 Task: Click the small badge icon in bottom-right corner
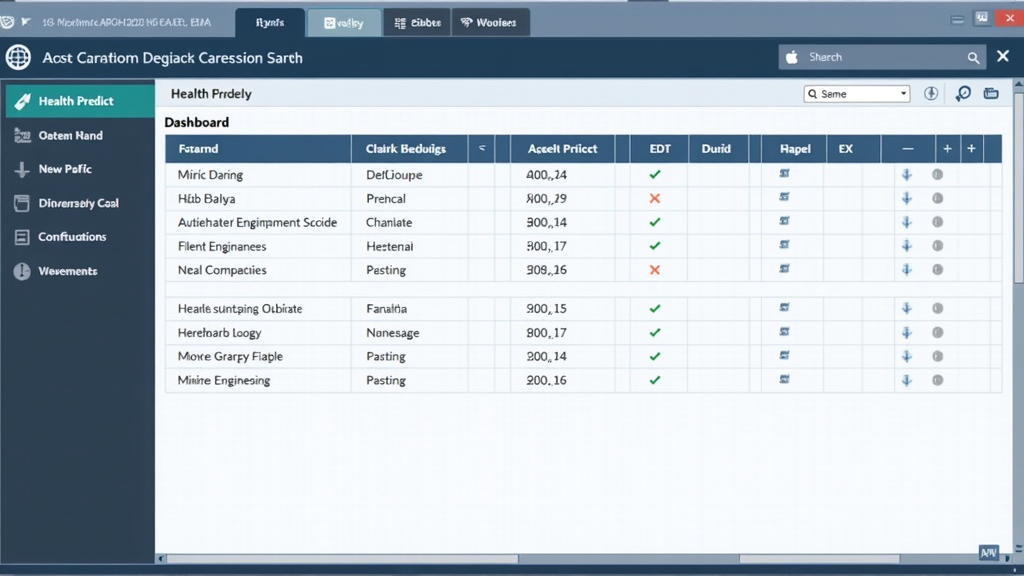point(989,553)
